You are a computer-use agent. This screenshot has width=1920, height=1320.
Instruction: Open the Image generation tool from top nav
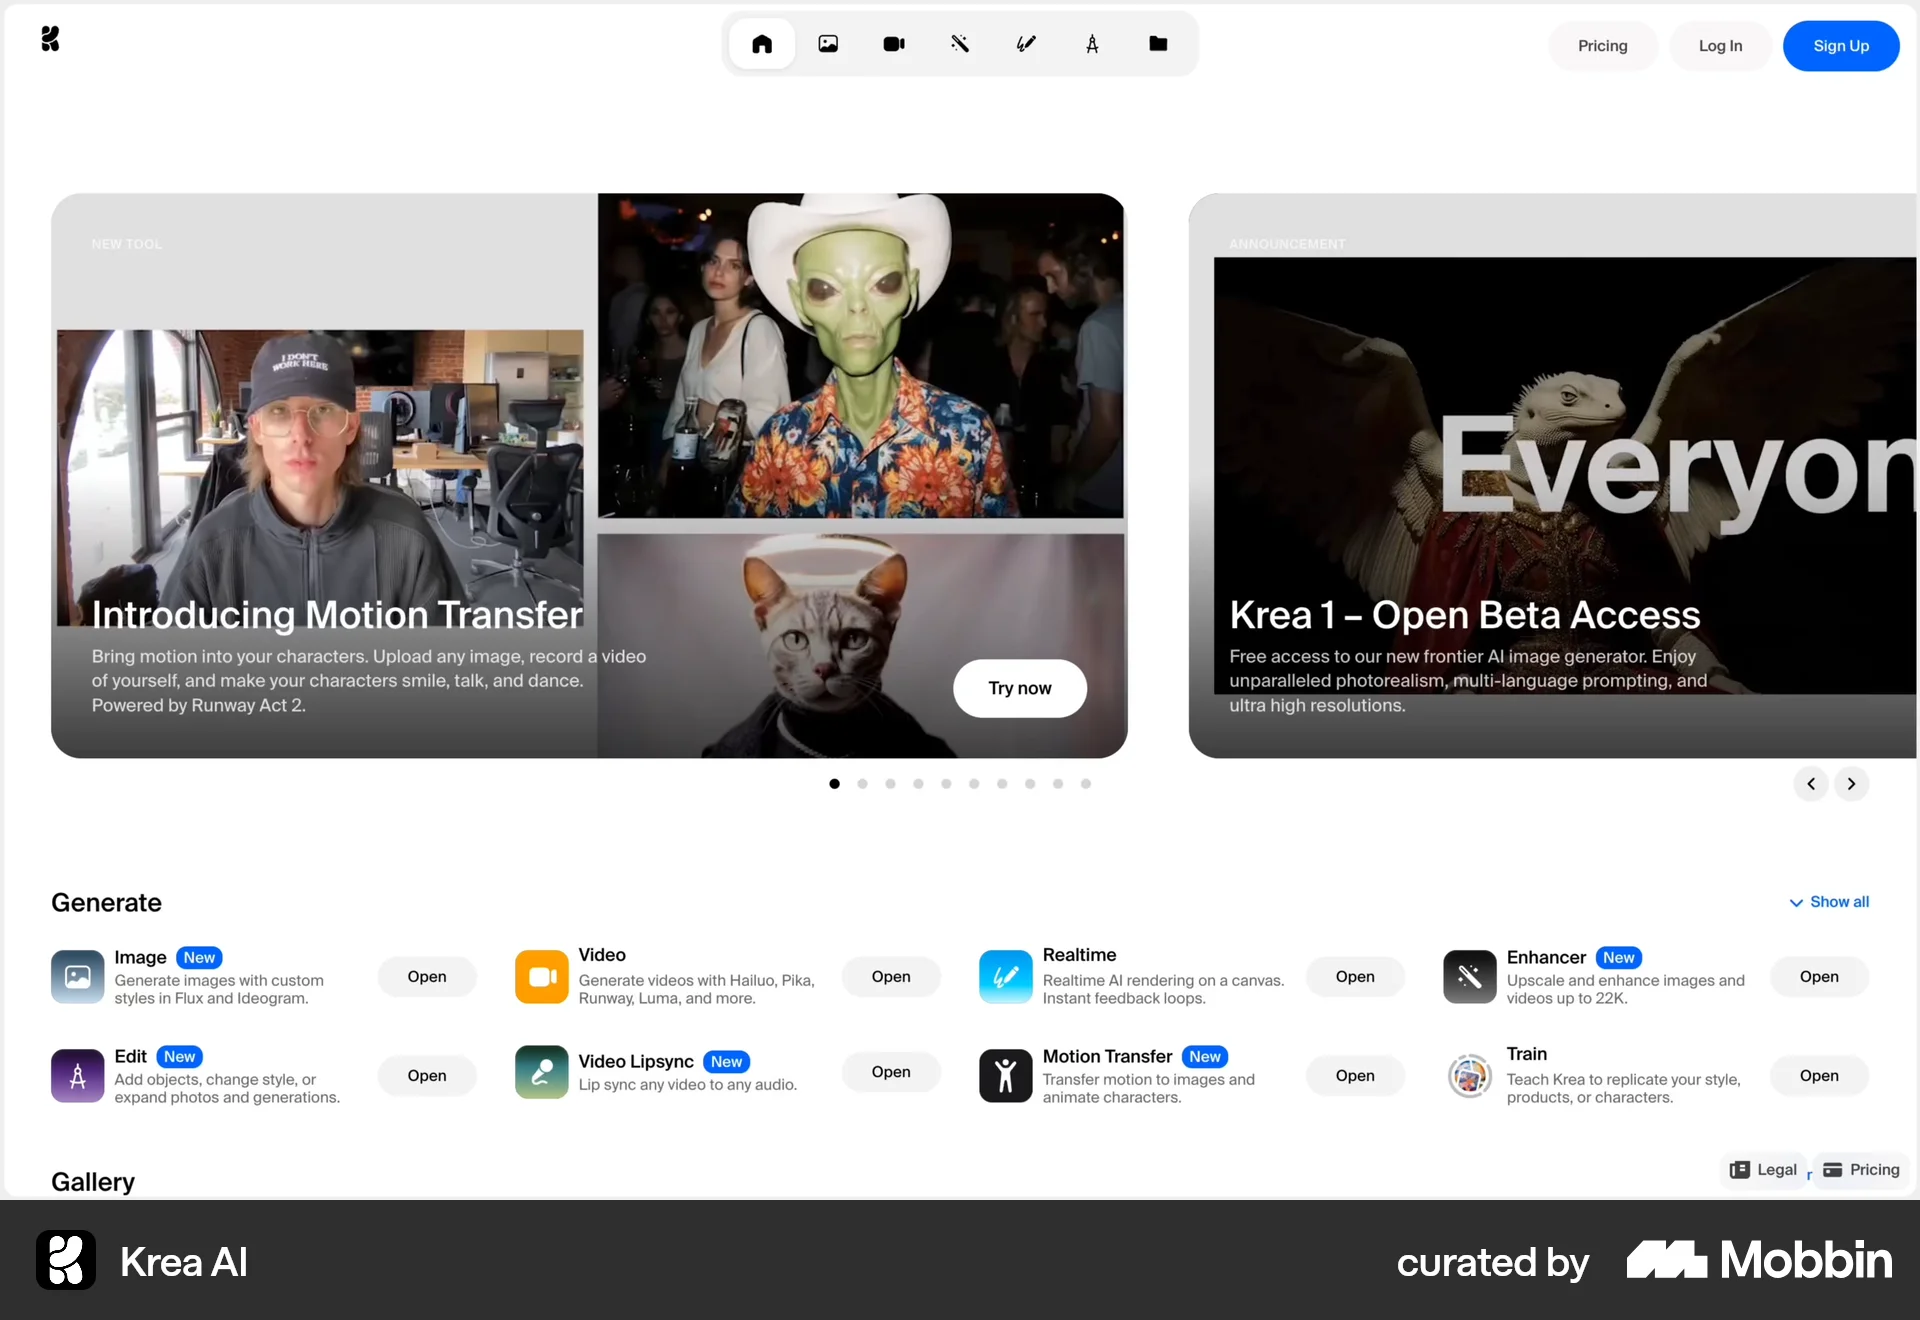click(x=828, y=43)
